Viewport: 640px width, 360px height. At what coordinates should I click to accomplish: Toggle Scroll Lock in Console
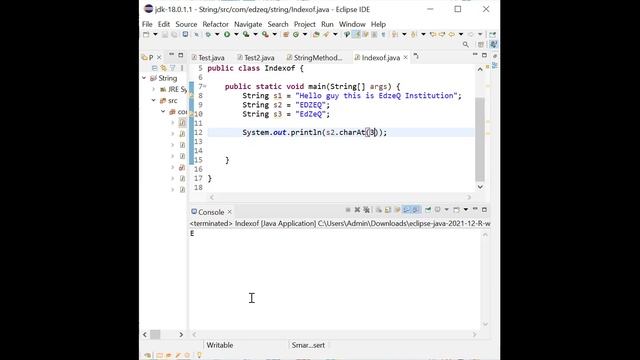(x=388, y=210)
